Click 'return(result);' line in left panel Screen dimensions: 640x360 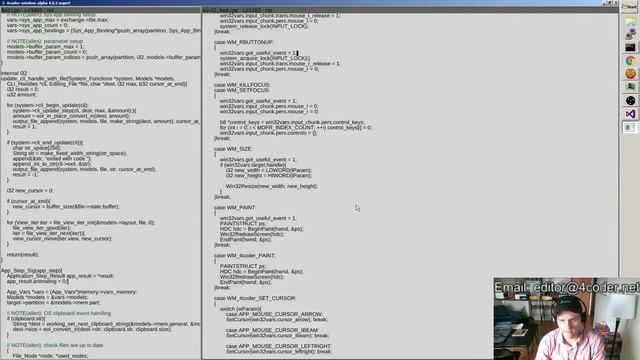23,255
